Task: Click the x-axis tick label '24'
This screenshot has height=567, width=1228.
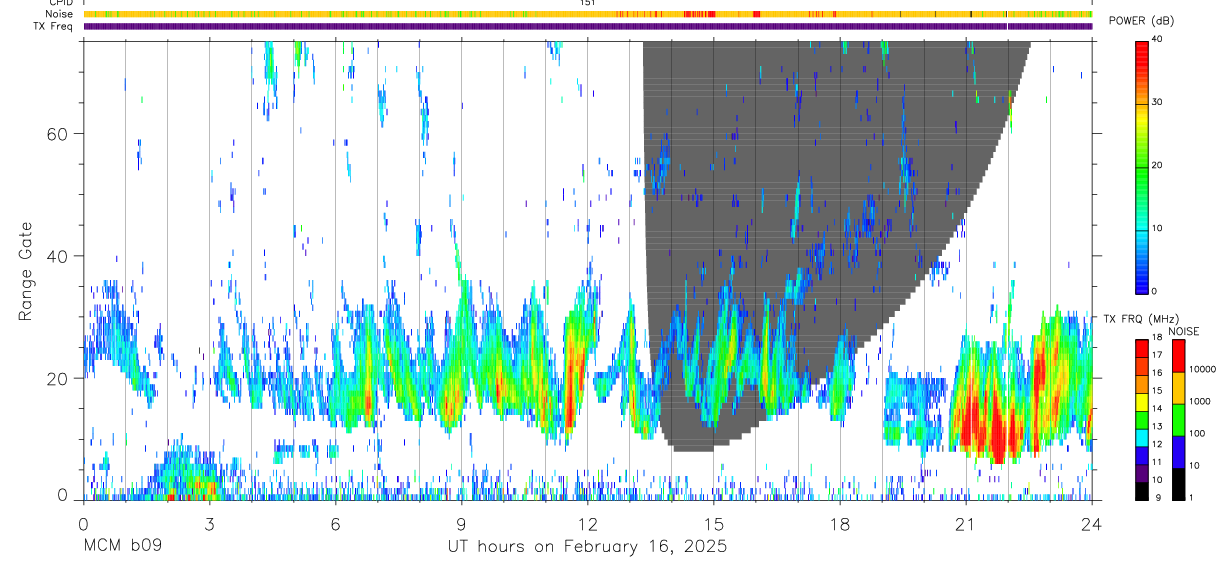Action: (x=1091, y=523)
